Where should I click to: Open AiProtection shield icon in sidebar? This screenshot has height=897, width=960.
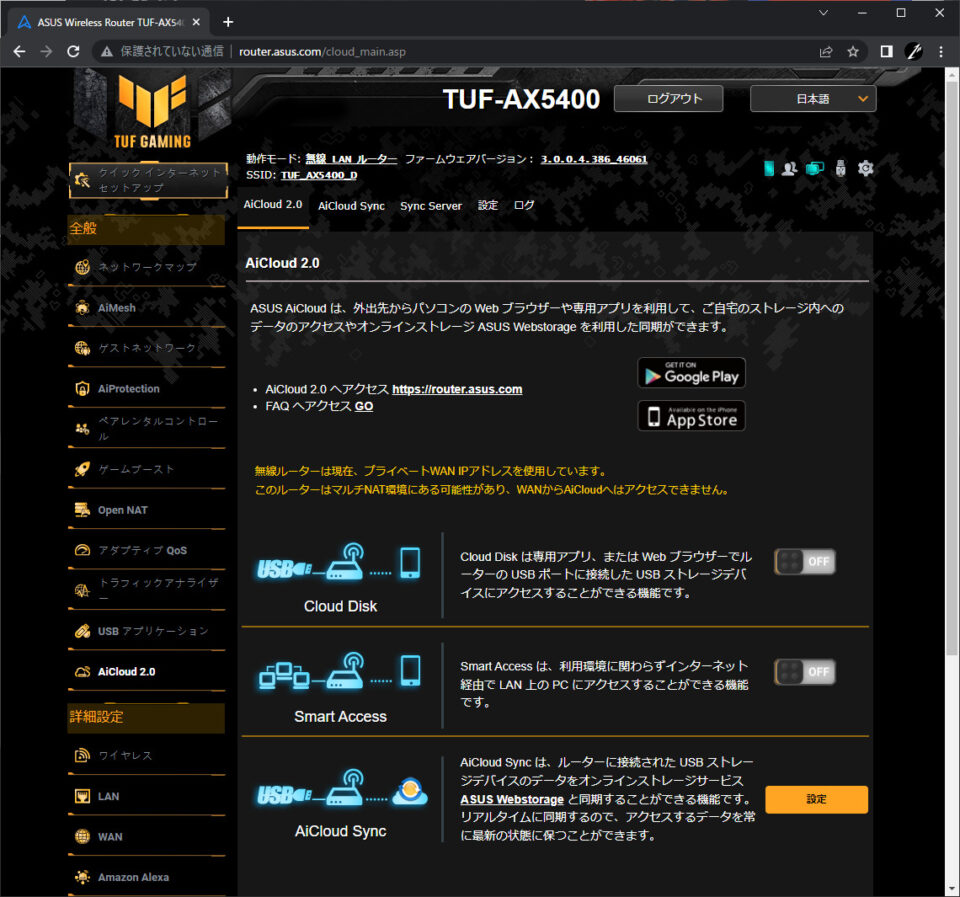point(82,389)
